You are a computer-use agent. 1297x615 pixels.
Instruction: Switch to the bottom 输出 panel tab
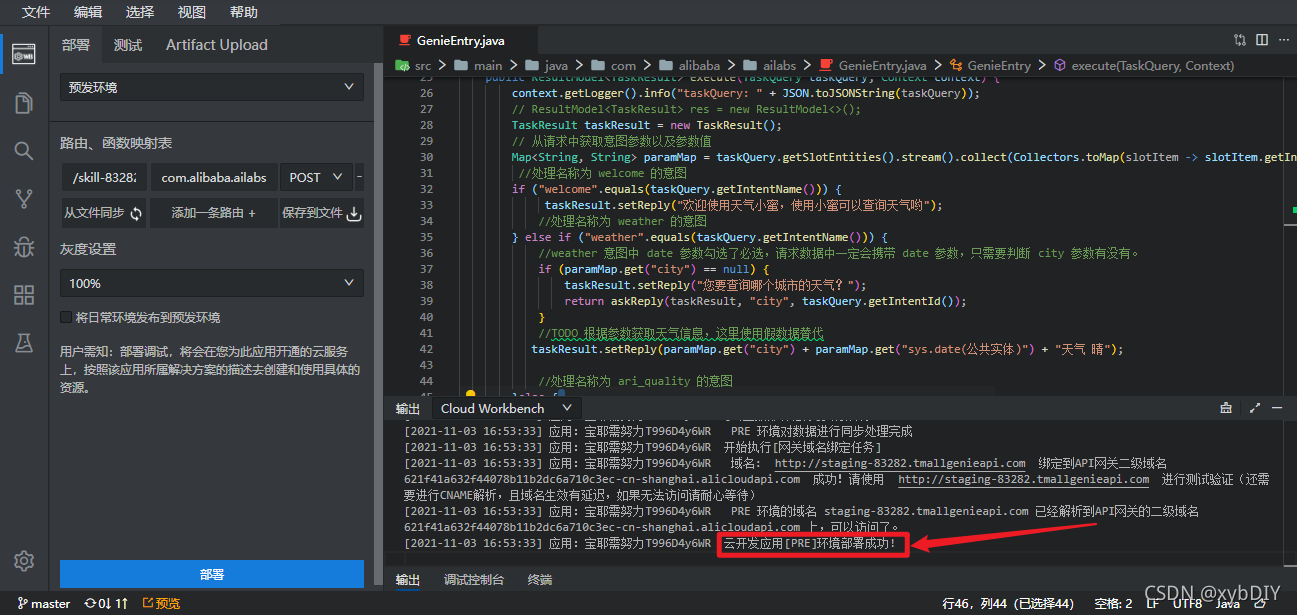click(408, 579)
